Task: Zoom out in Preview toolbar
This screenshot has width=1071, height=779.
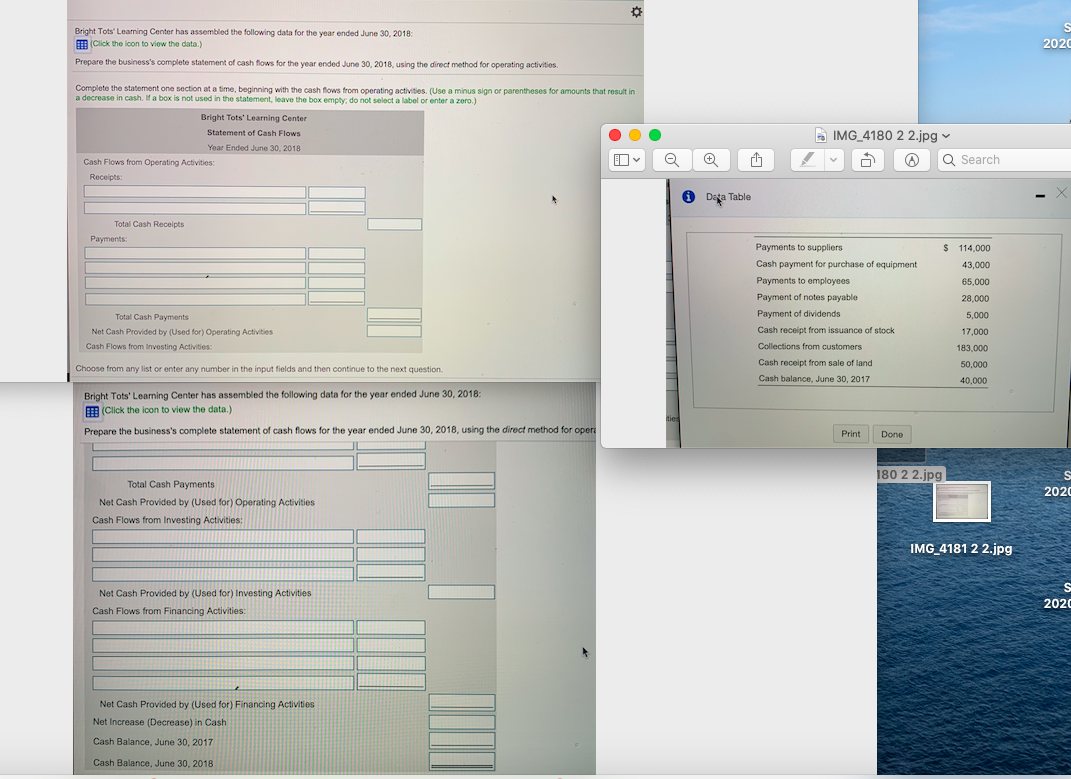Action: tap(672, 160)
